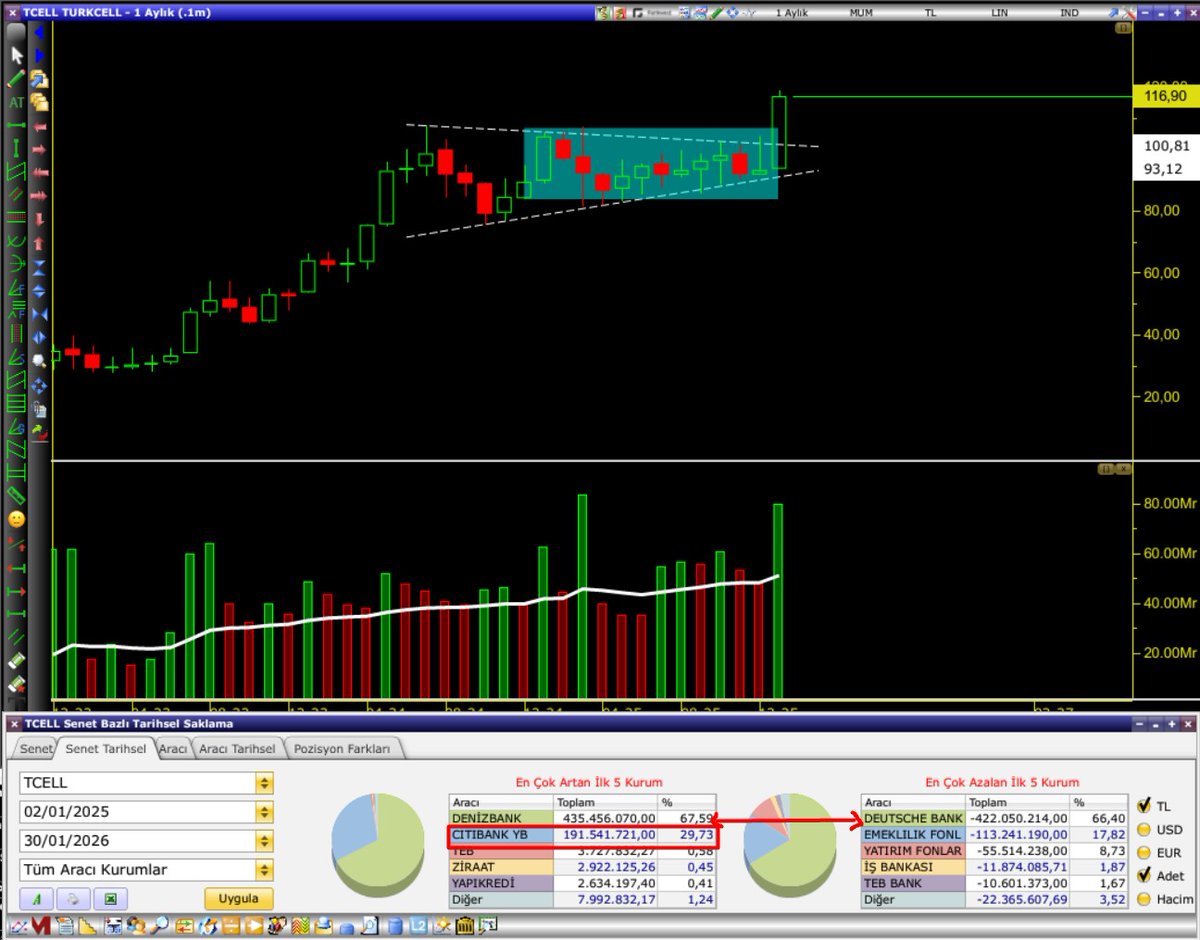Viewport: 1200px width, 940px height.
Task: Click the bottom-most eraser icon in left toolbar
Action: 16,684
